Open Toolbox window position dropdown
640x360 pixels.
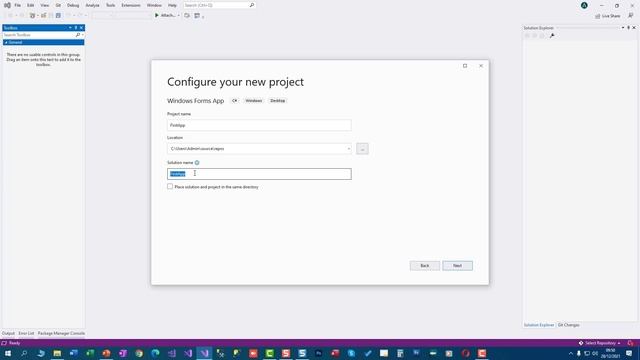[70, 28]
